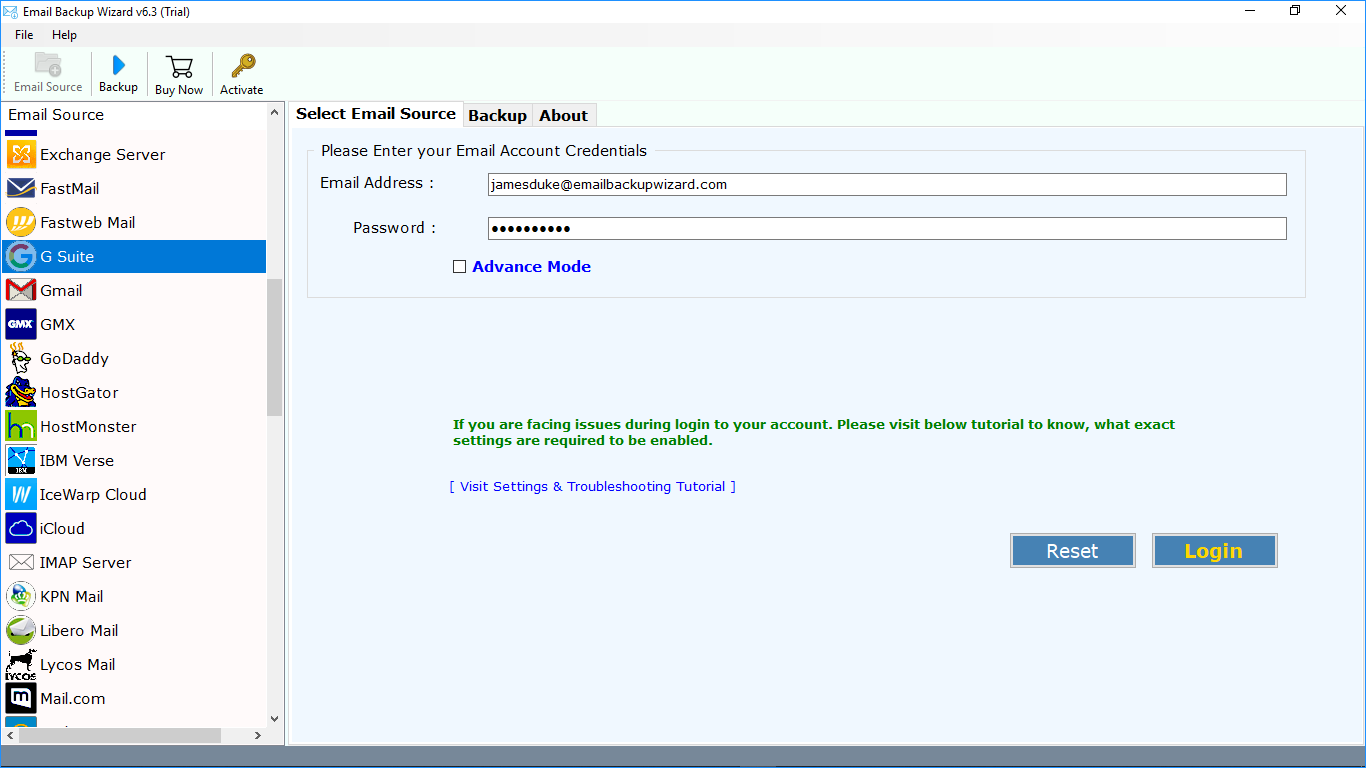Image resolution: width=1366 pixels, height=768 pixels.
Task: Choose the Libero Mail icon
Action: click(x=21, y=630)
